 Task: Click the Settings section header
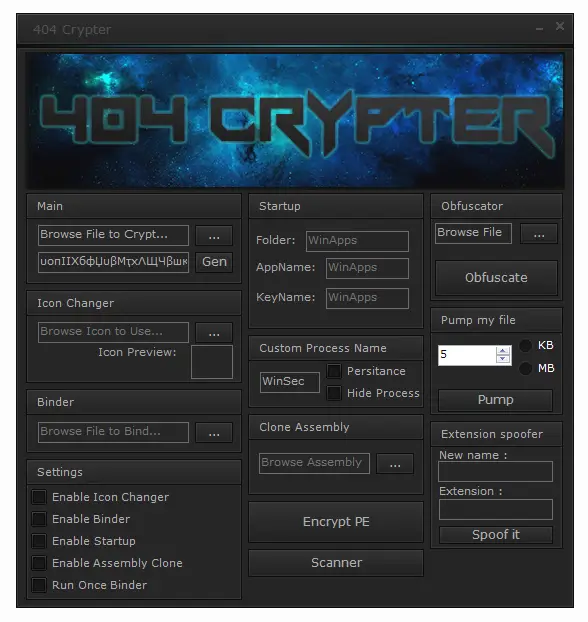pos(134,472)
